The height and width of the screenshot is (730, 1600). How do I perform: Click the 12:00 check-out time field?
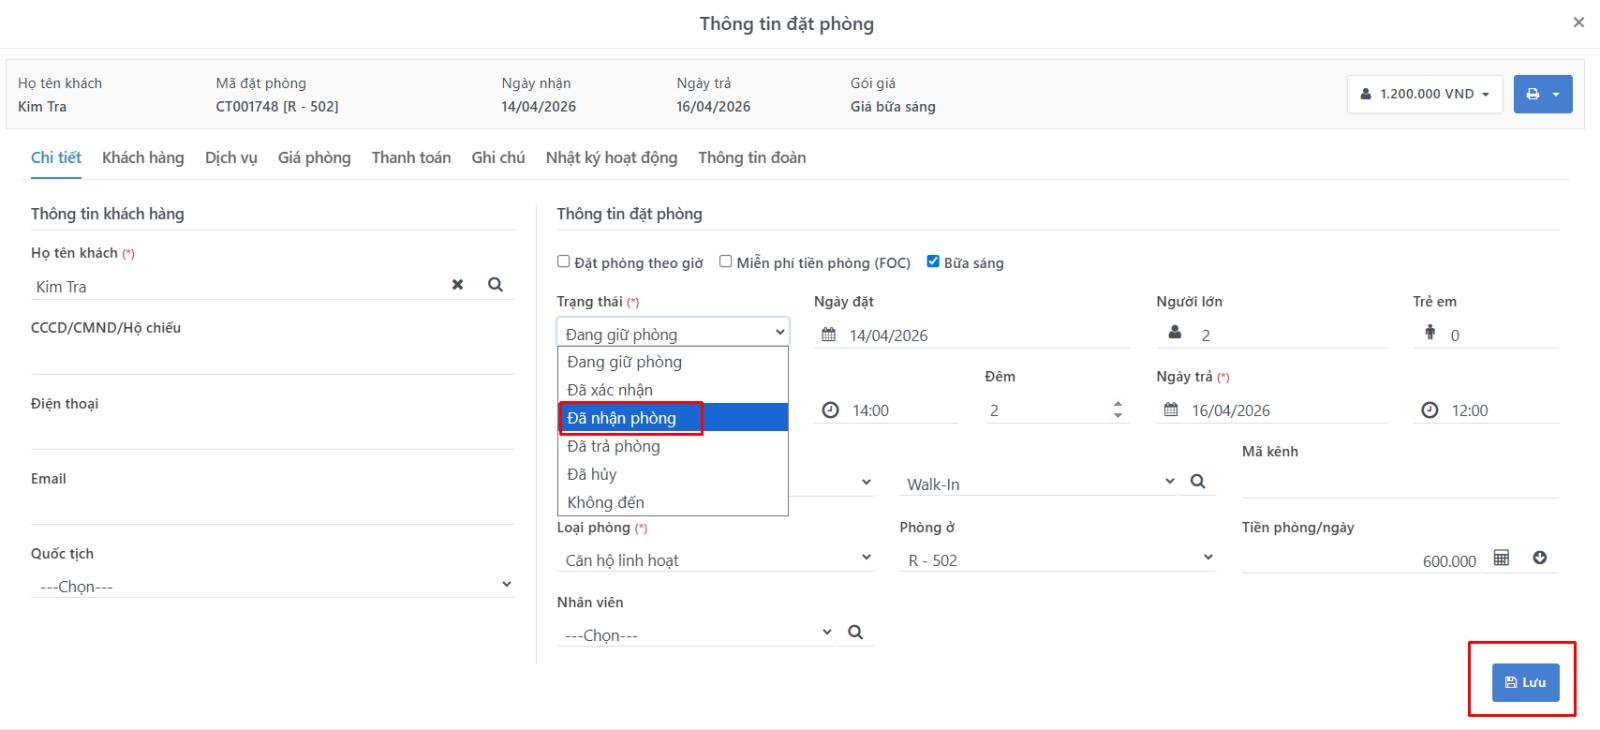1503,410
